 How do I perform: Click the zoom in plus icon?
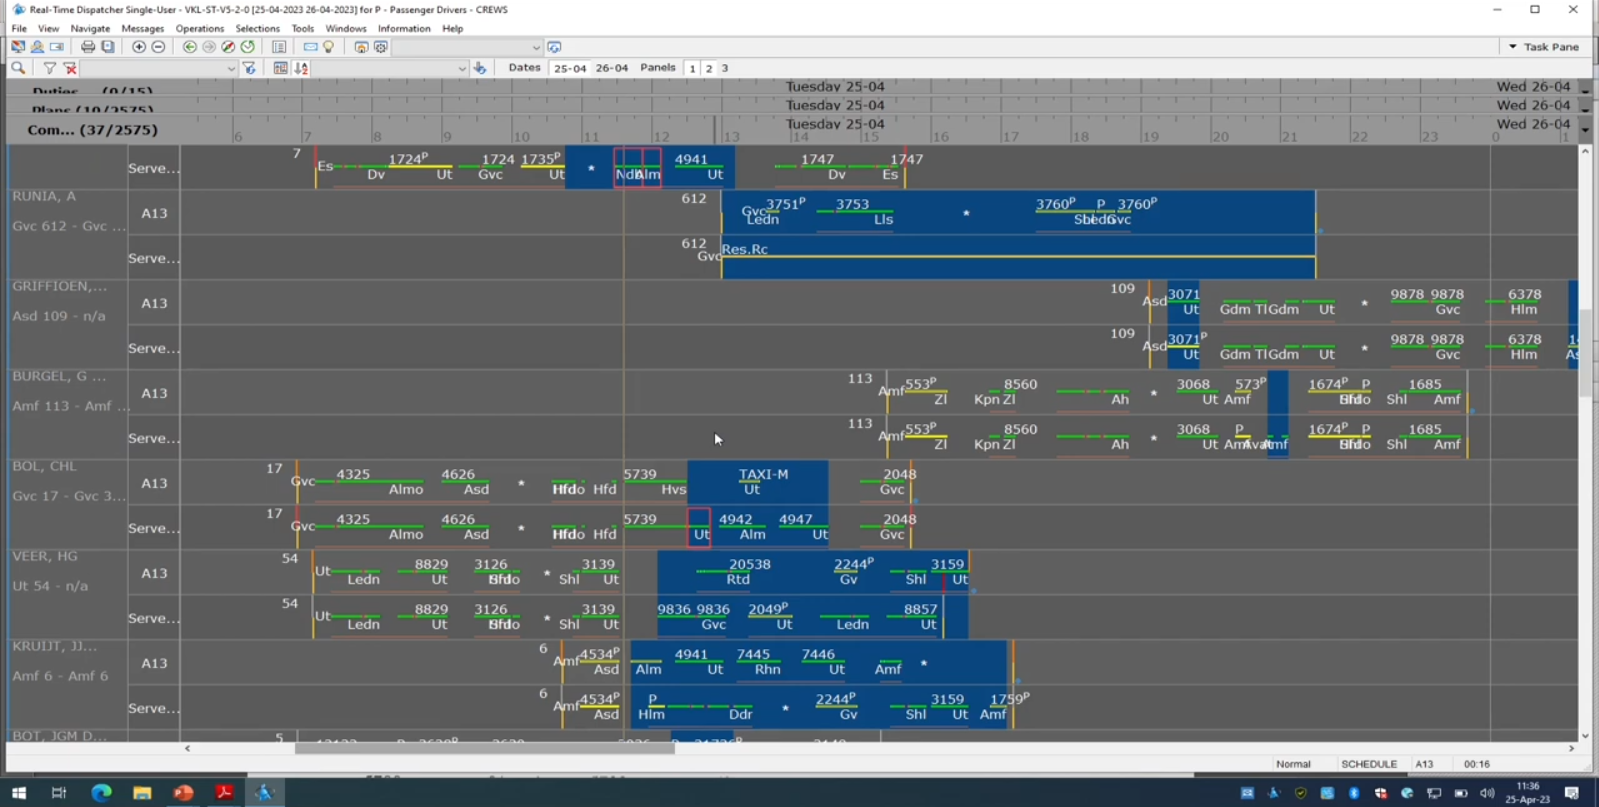(139, 47)
